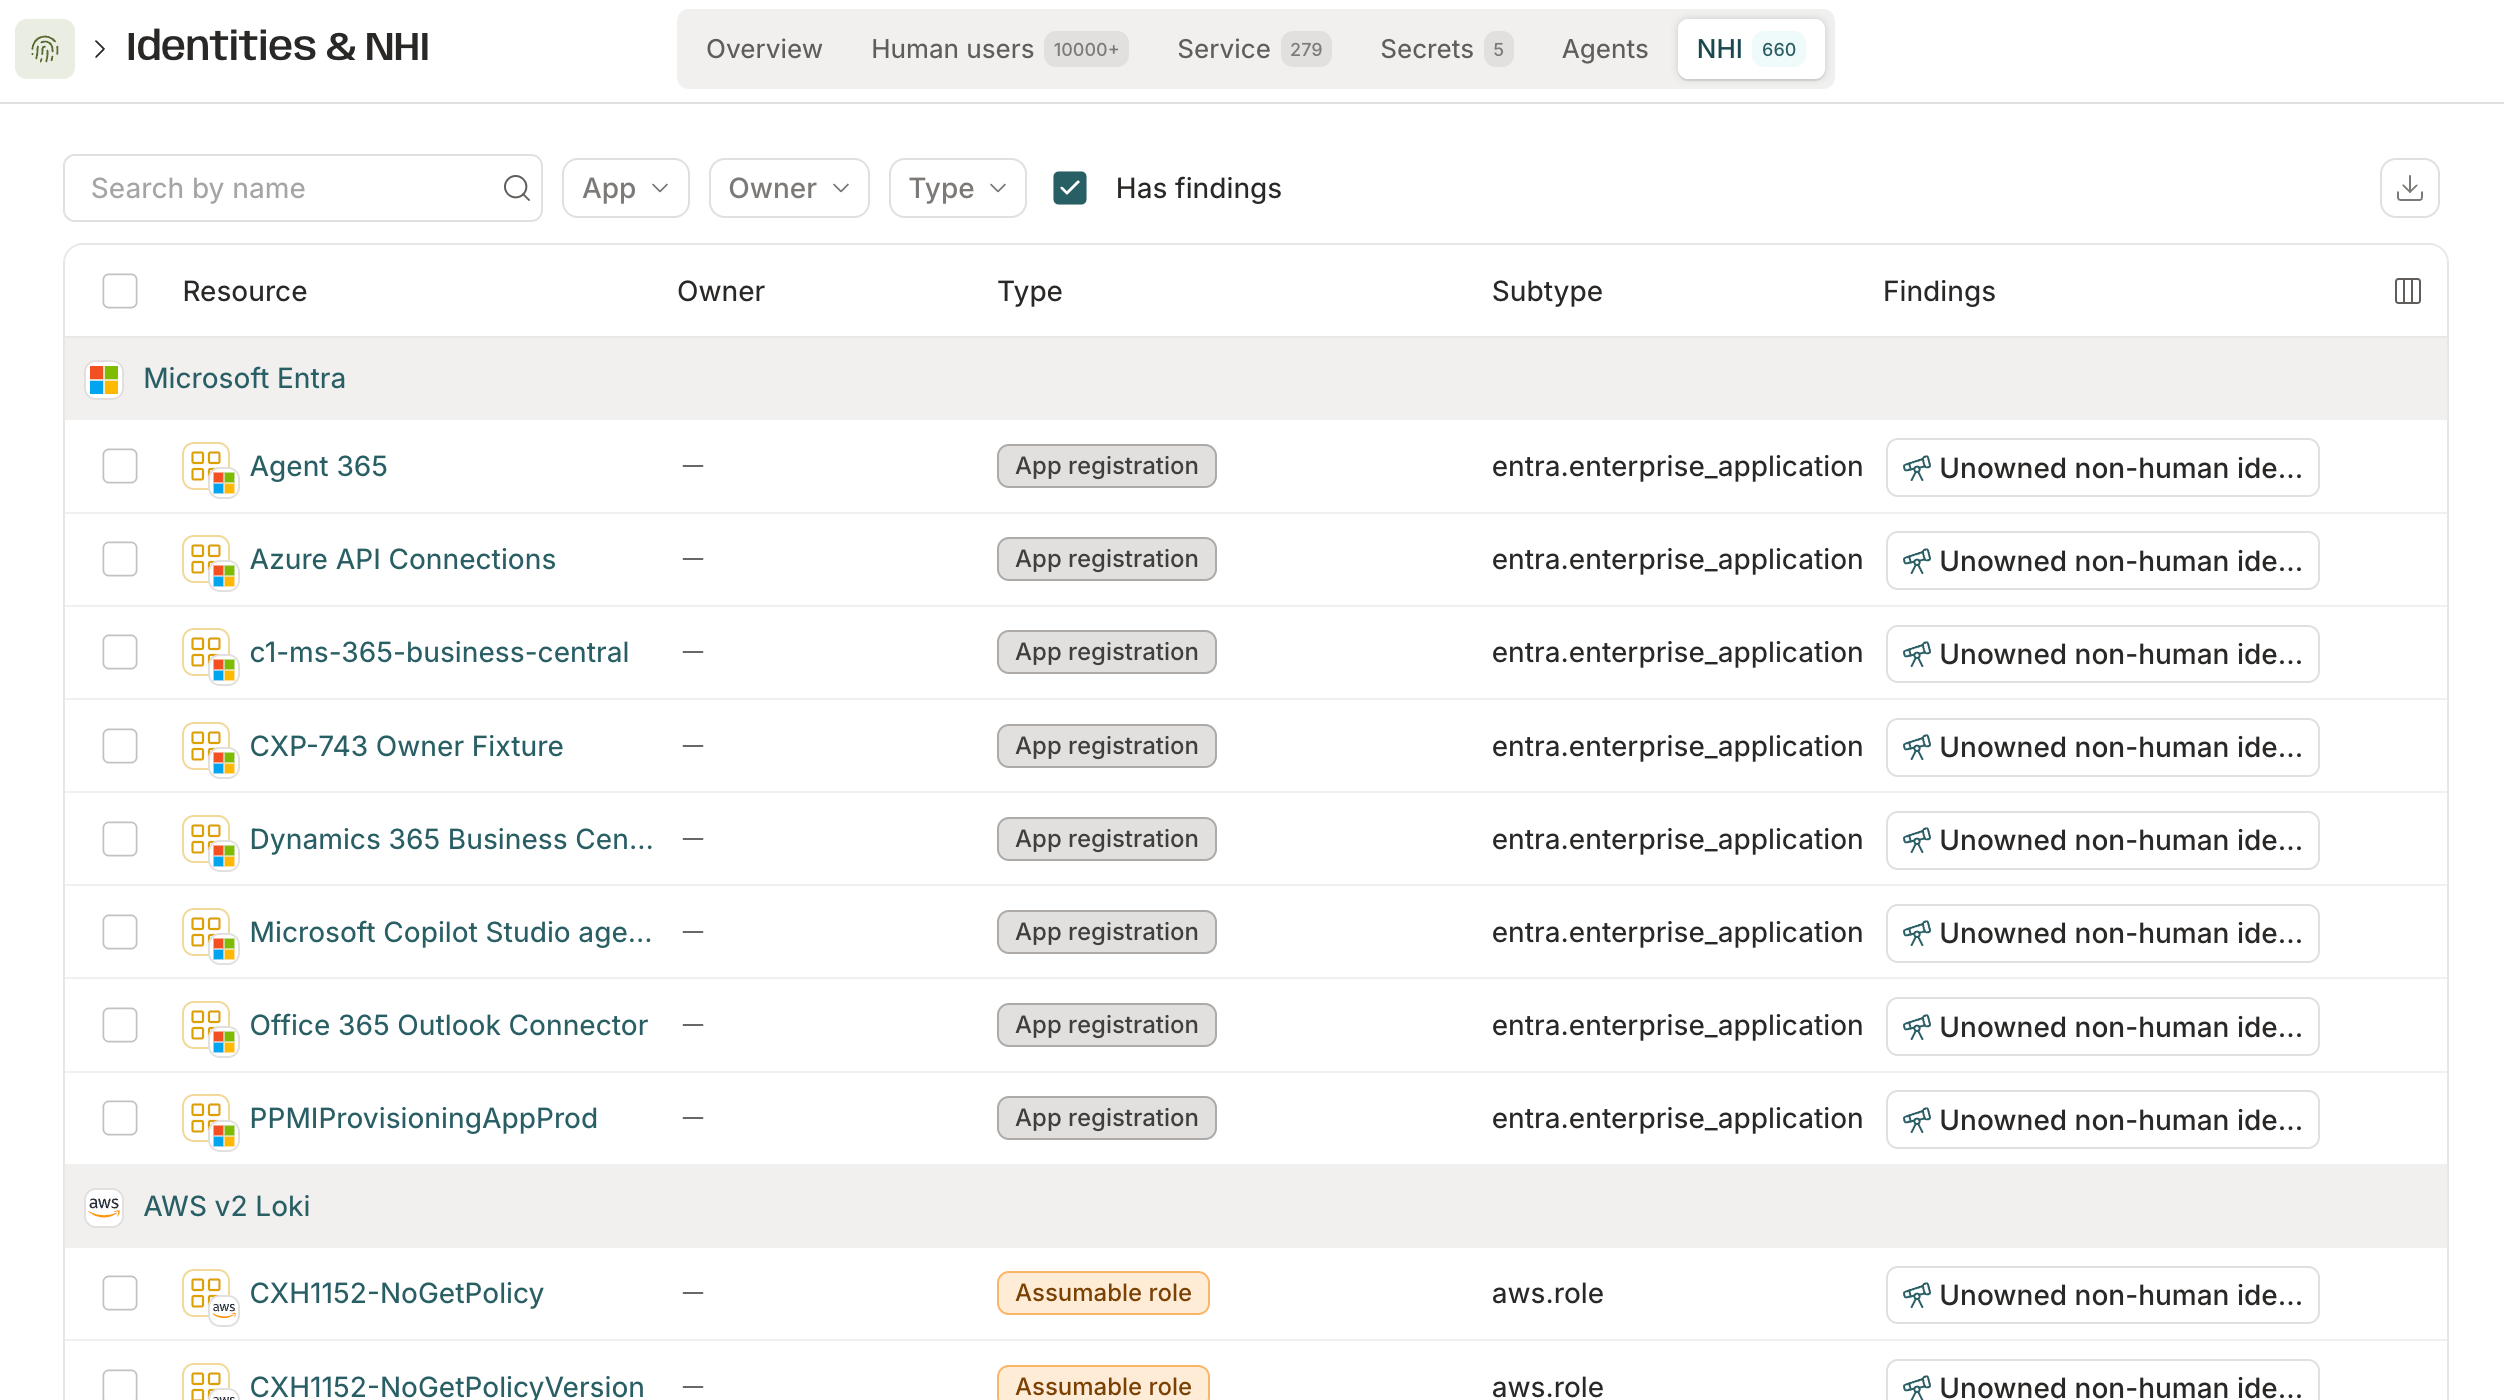Click the Findings column header
This screenshot has height=1400, width=2504.
pyautogui.click(x=1938, y=291)
